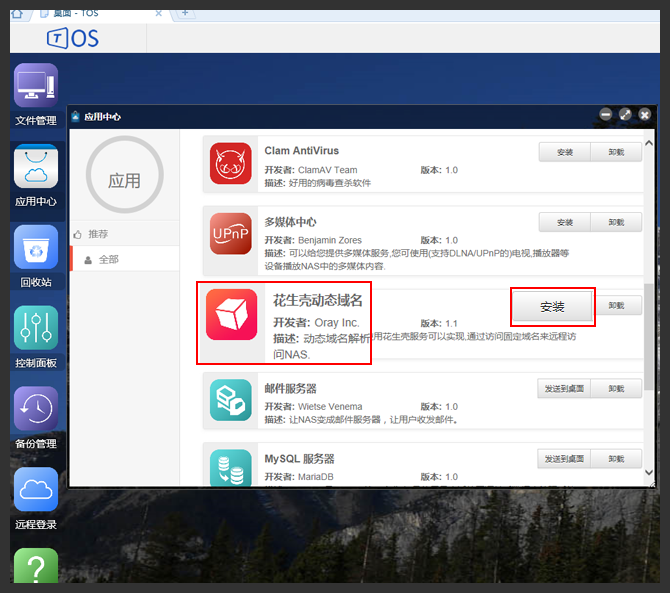Click 发送到桌面 for 邮件服务器
This screenshot has height=593, width=670.
(564, 388)
